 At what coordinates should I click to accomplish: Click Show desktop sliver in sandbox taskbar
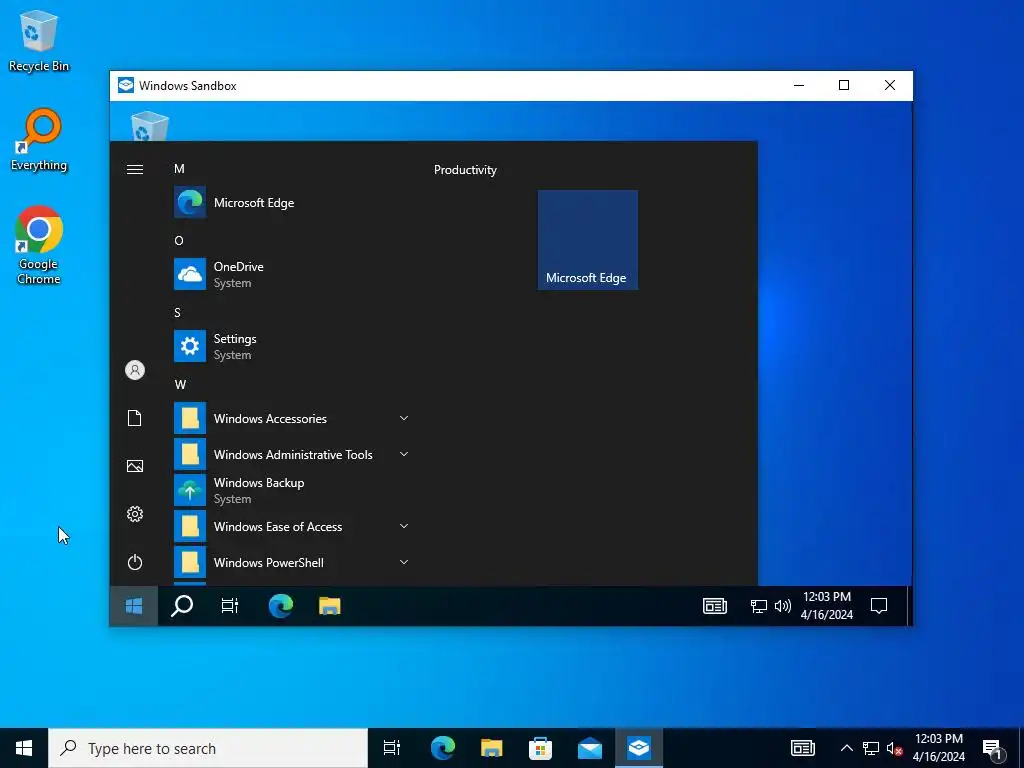(909, 606)
